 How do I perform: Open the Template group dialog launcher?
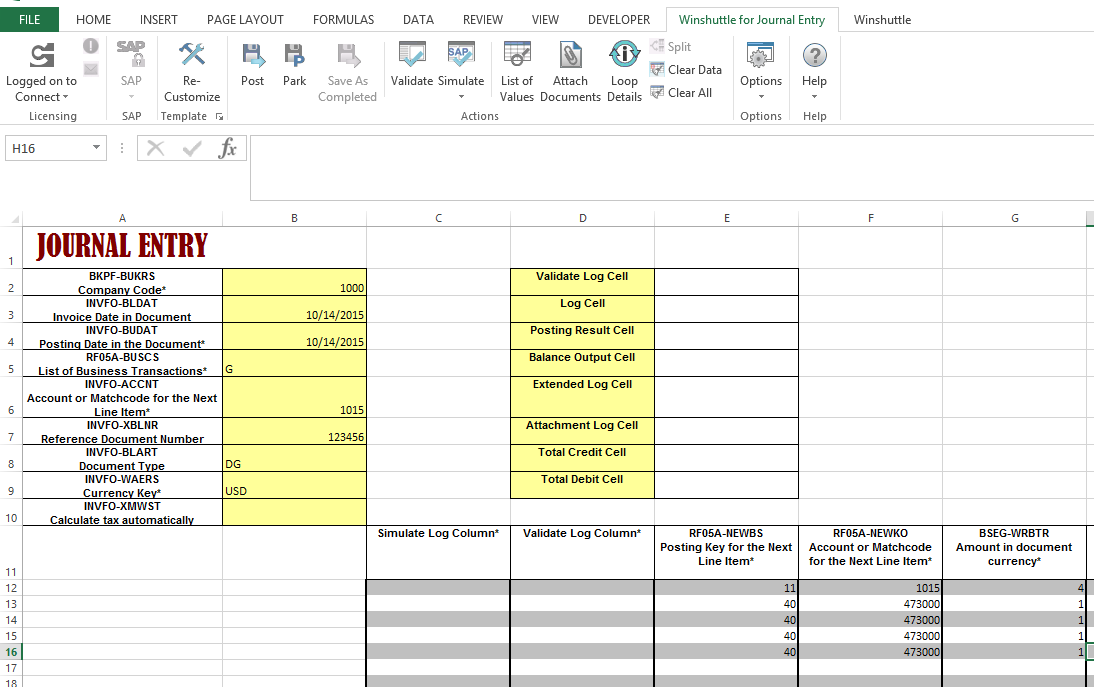219,116
